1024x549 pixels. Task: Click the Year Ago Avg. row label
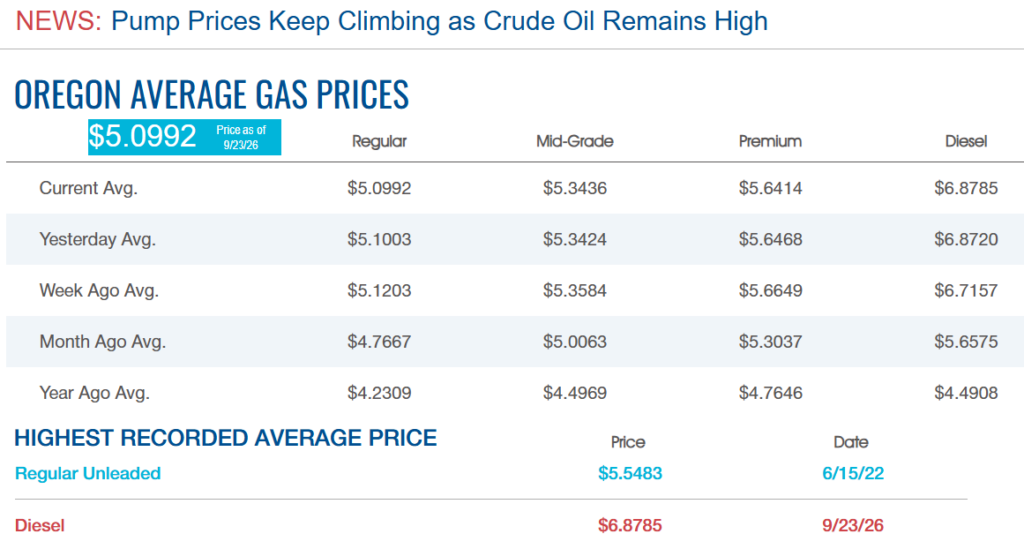click(x=94, y=393)
